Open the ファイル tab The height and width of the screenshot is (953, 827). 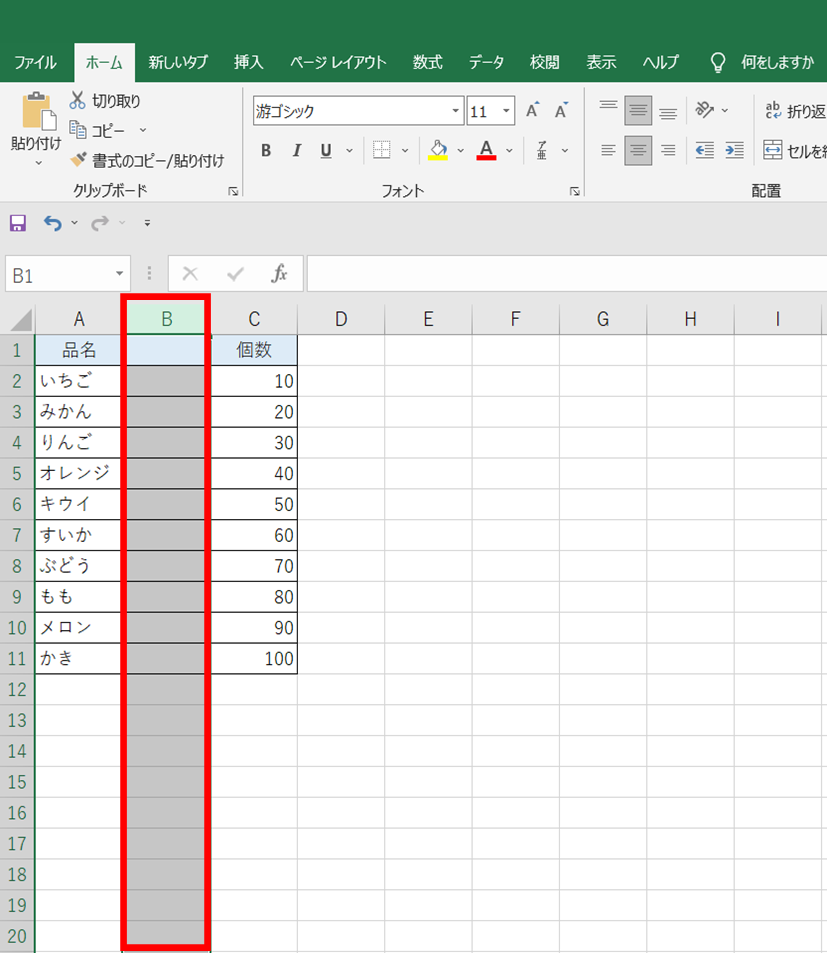pos(35,62)
